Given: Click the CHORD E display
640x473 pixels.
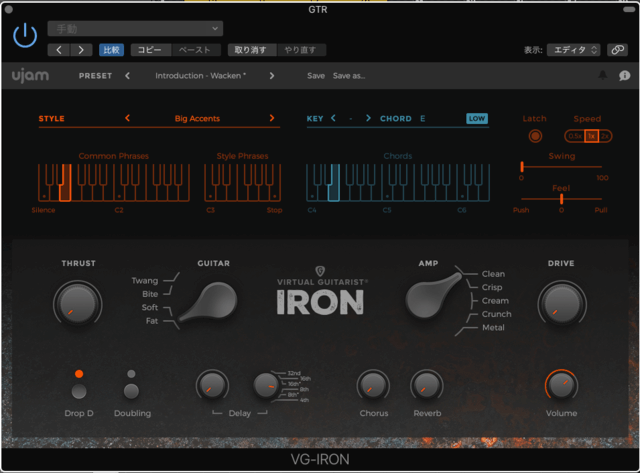Looking at the screenshot, I should click(x=402, y=118).
